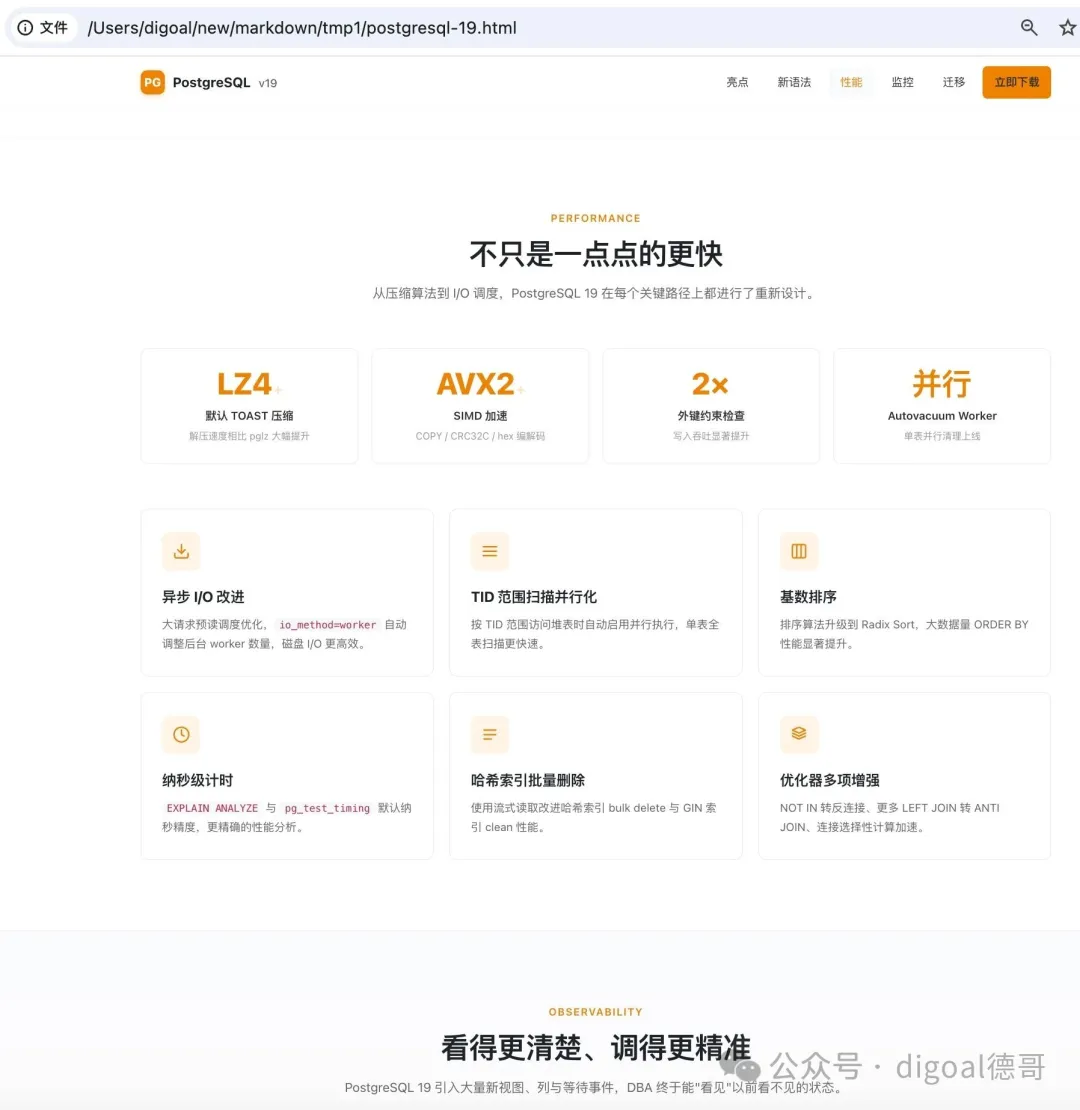This screenshot has height=1110, width=1080.
Task: Go to the 迁移 navigation item
Action: (x=953, y=82)
